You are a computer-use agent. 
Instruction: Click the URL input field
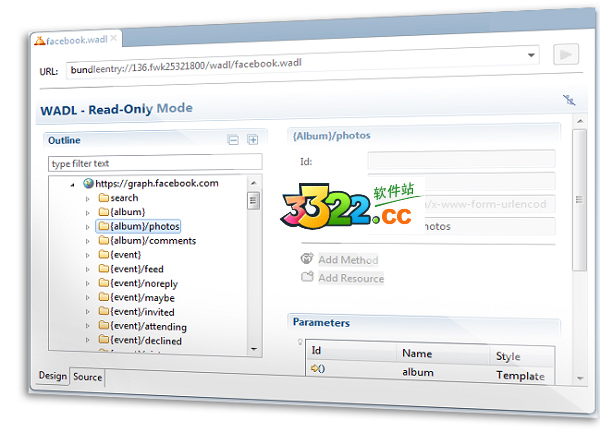coord(302,63)
